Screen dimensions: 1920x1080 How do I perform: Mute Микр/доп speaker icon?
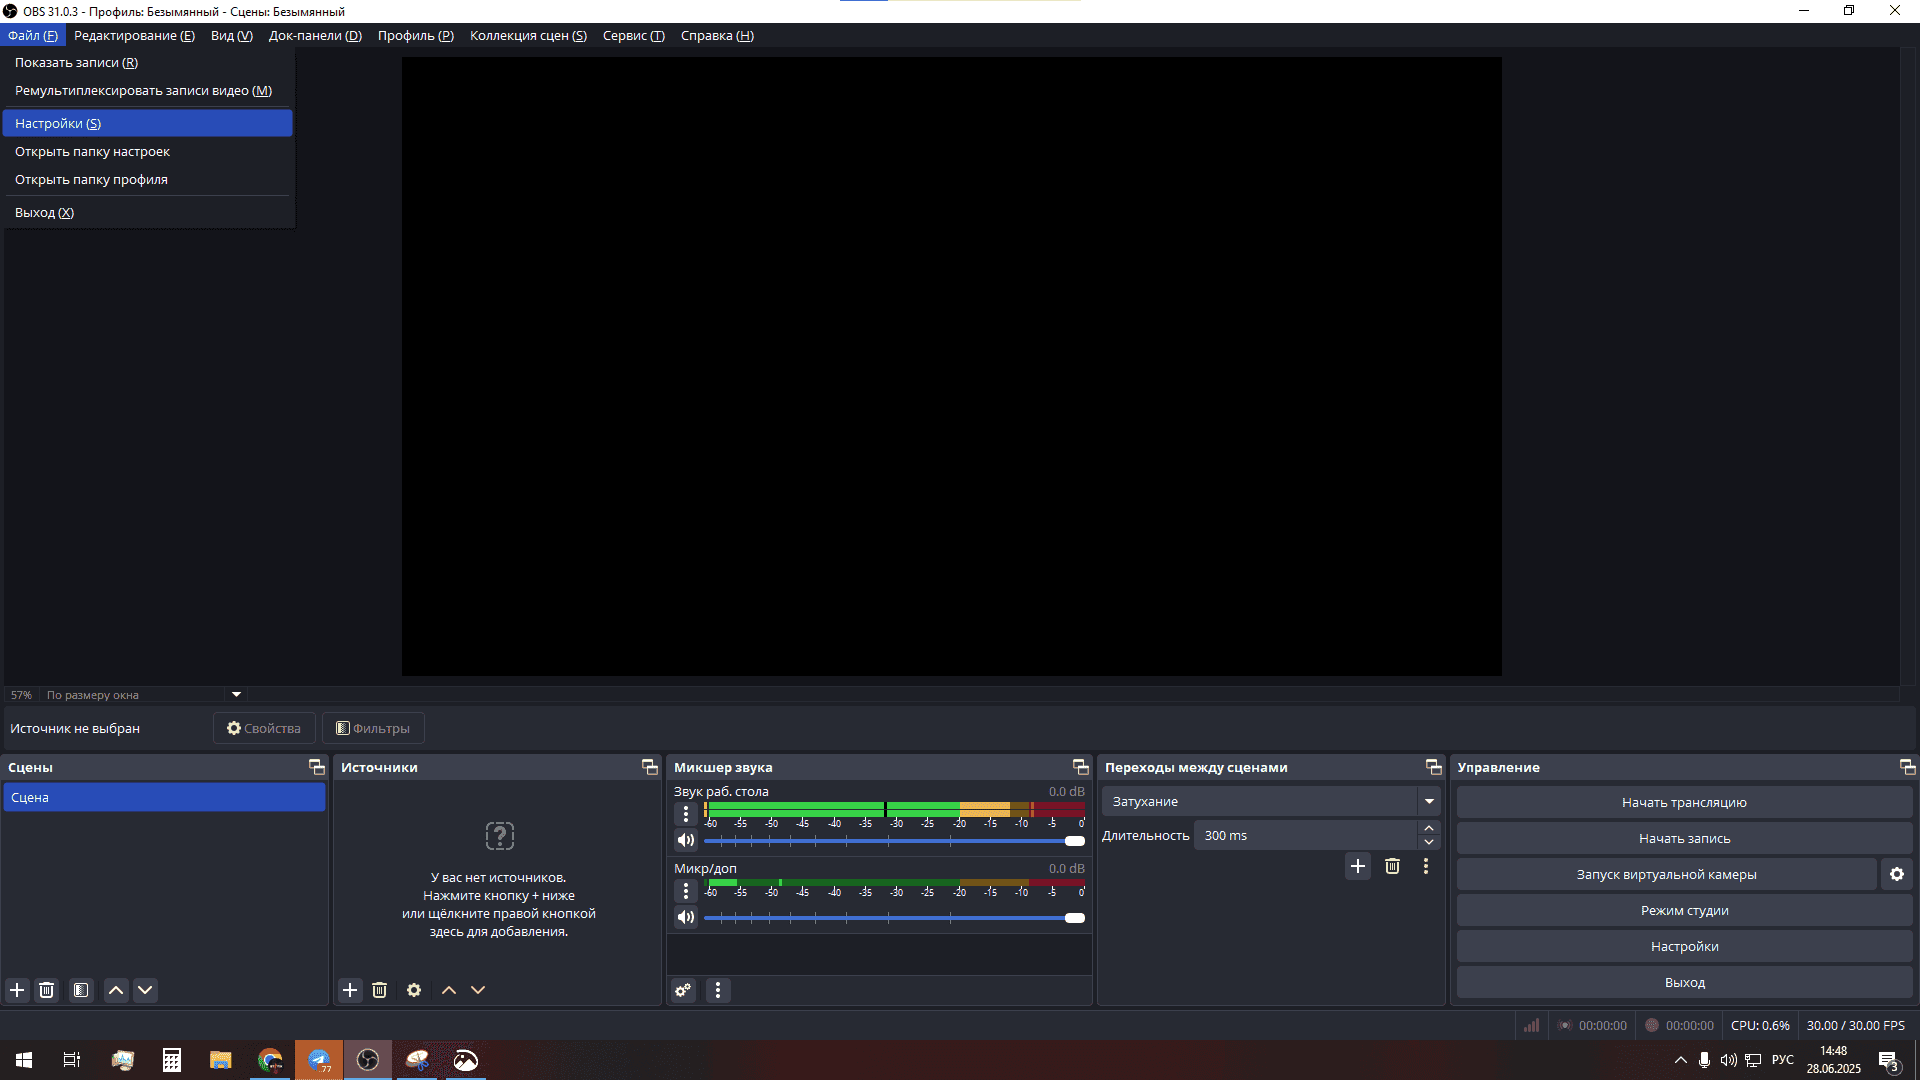tap(686, 917)
